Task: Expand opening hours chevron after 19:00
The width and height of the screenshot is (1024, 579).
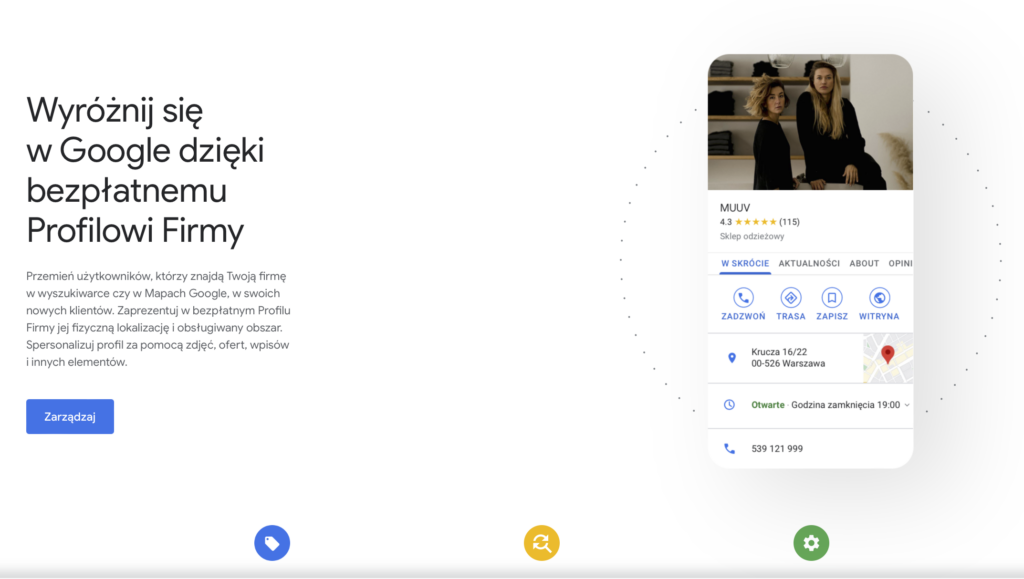Action: coord(907,405)
